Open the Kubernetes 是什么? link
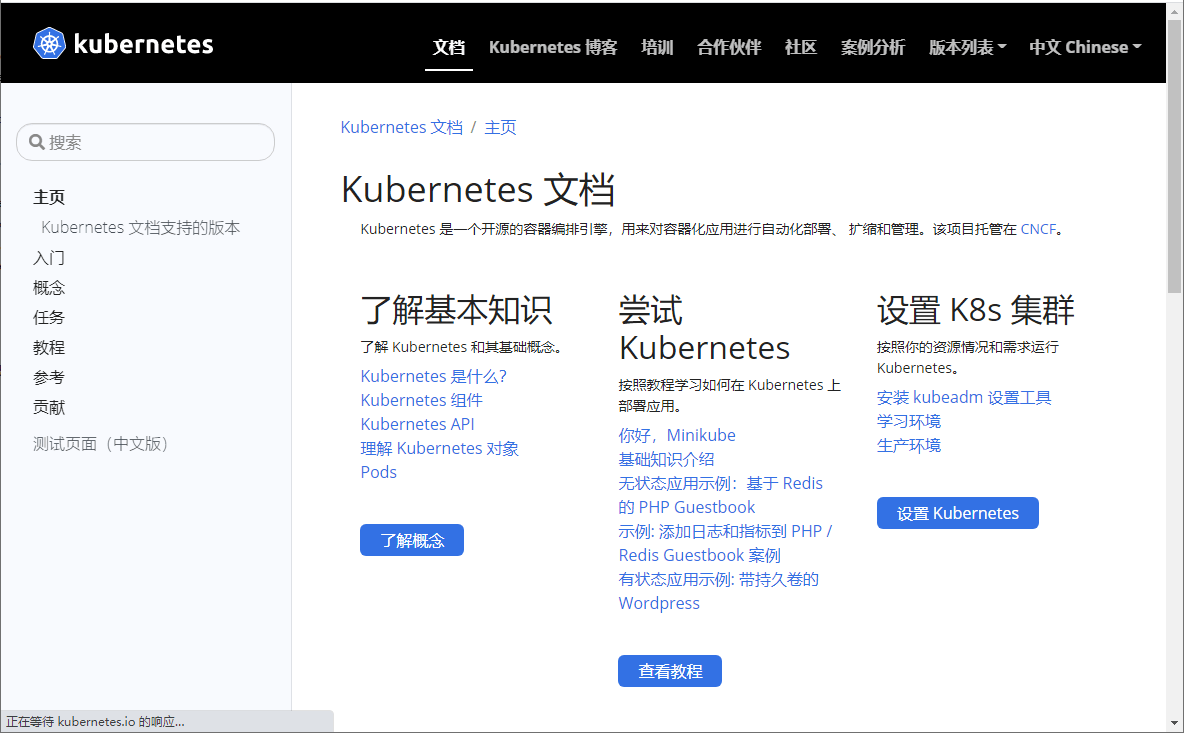The image size is (1184, 733). tap(433, 376)
